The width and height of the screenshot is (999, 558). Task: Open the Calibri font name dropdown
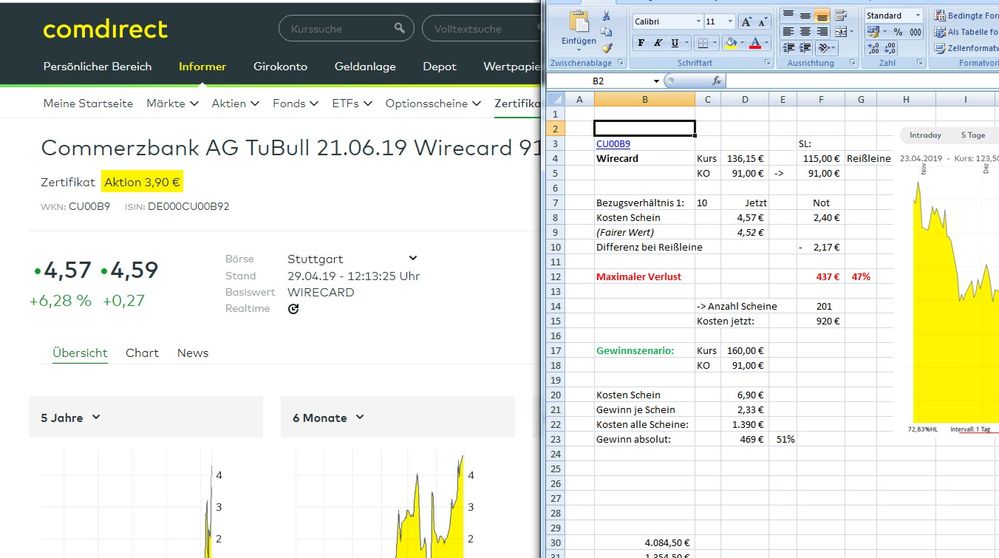[697, 21]
